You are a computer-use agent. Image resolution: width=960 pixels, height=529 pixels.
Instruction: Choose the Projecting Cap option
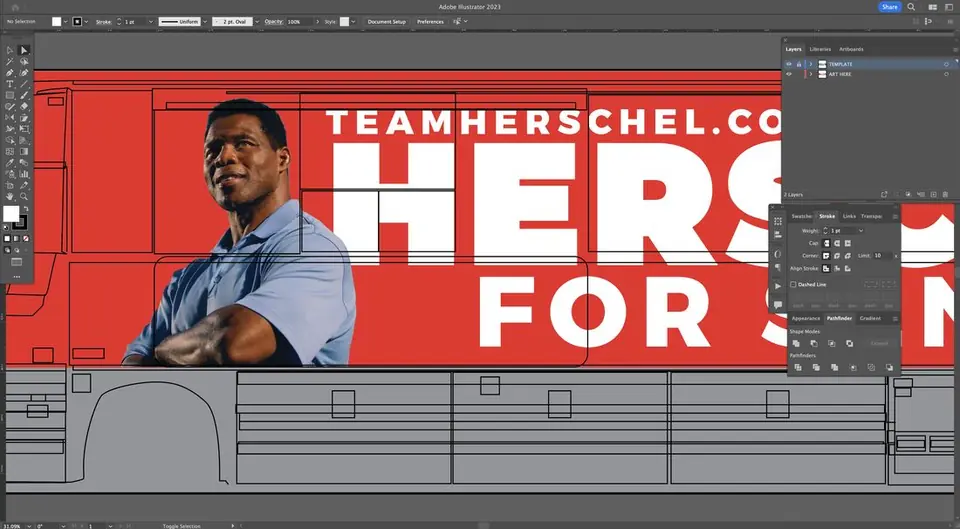coord(847,243)
